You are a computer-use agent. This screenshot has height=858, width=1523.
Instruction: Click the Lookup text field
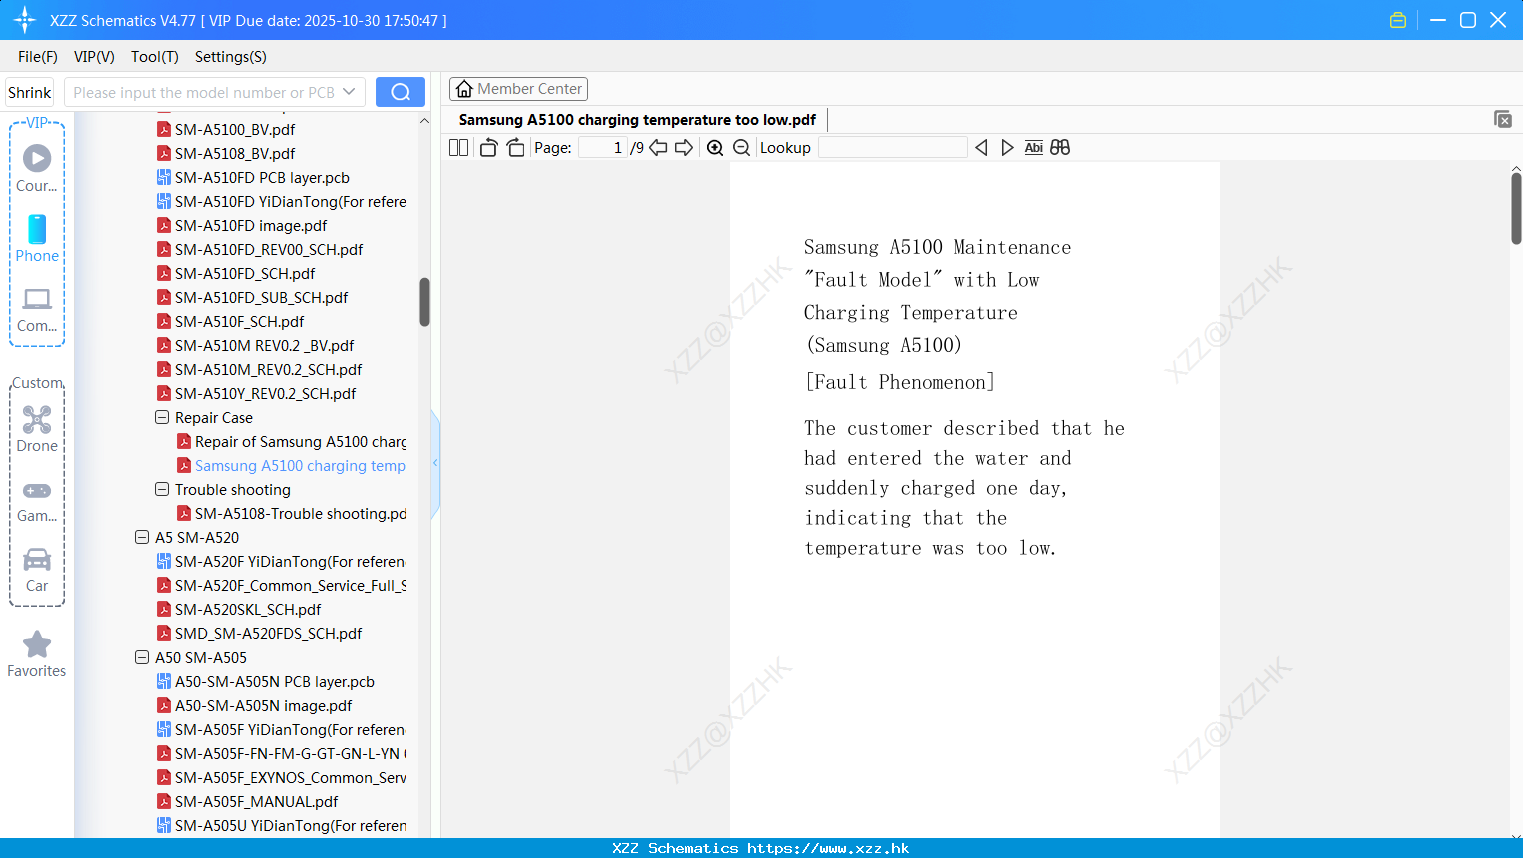(x=892, y=148)
